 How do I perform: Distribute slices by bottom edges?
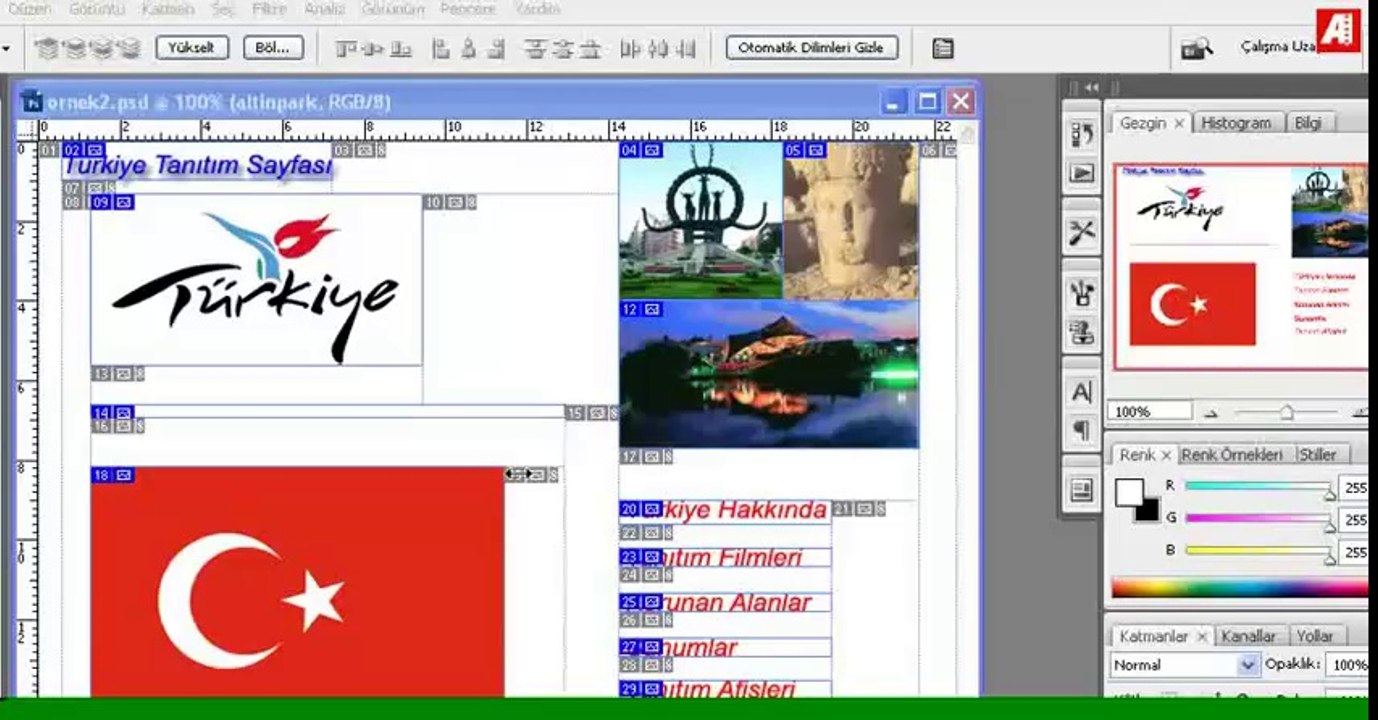(591, 48)
